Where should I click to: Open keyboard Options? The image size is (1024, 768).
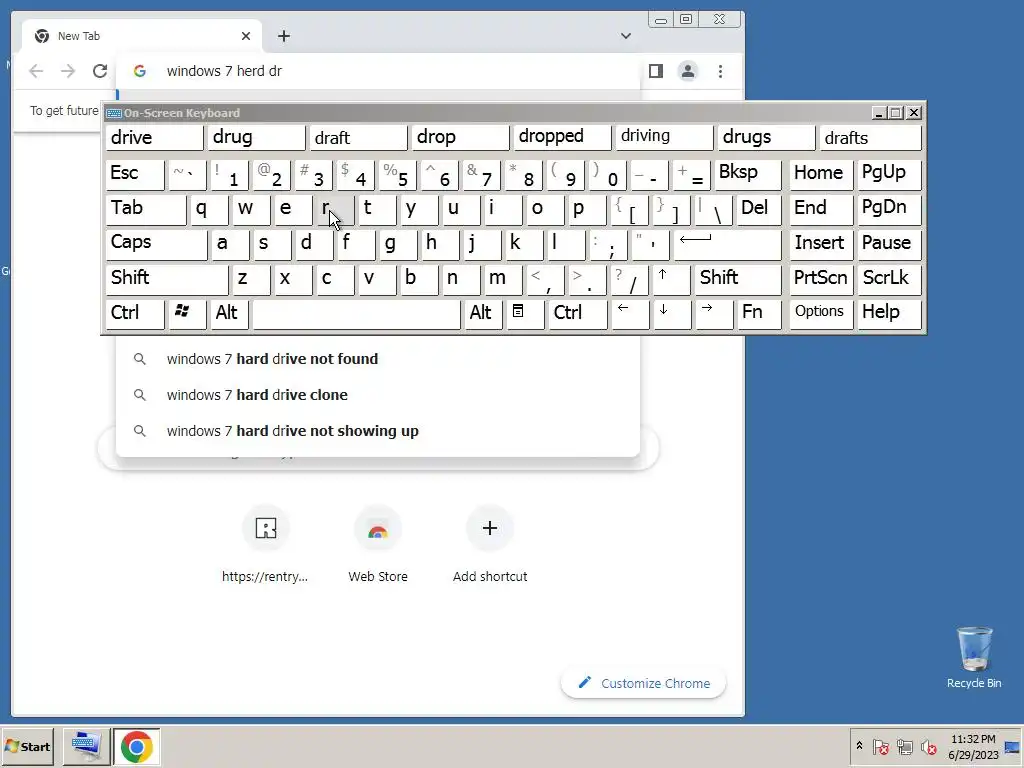(x=821, y=313)
